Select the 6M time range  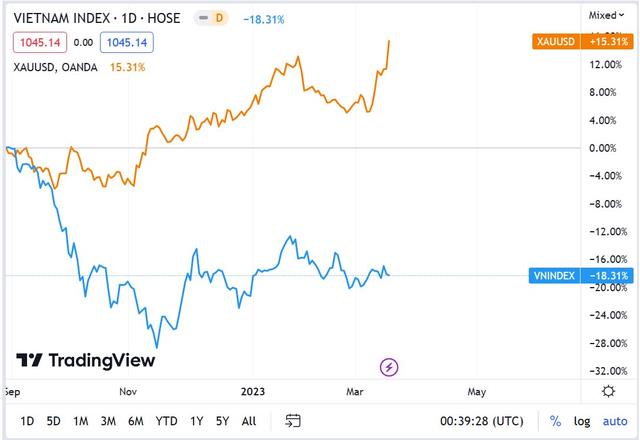135,420
